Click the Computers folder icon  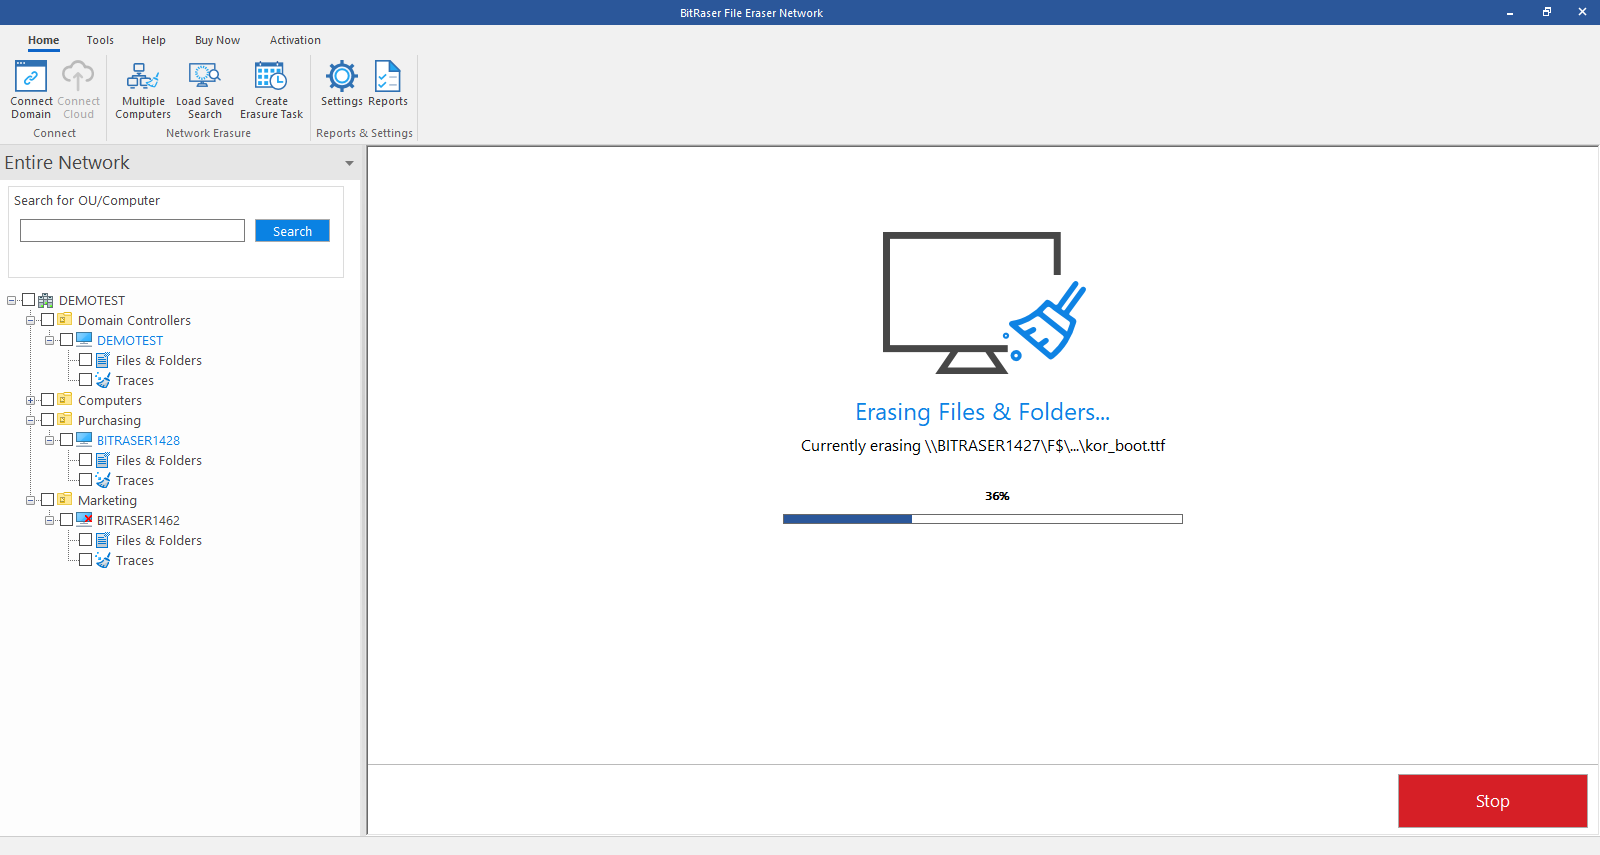65,400
